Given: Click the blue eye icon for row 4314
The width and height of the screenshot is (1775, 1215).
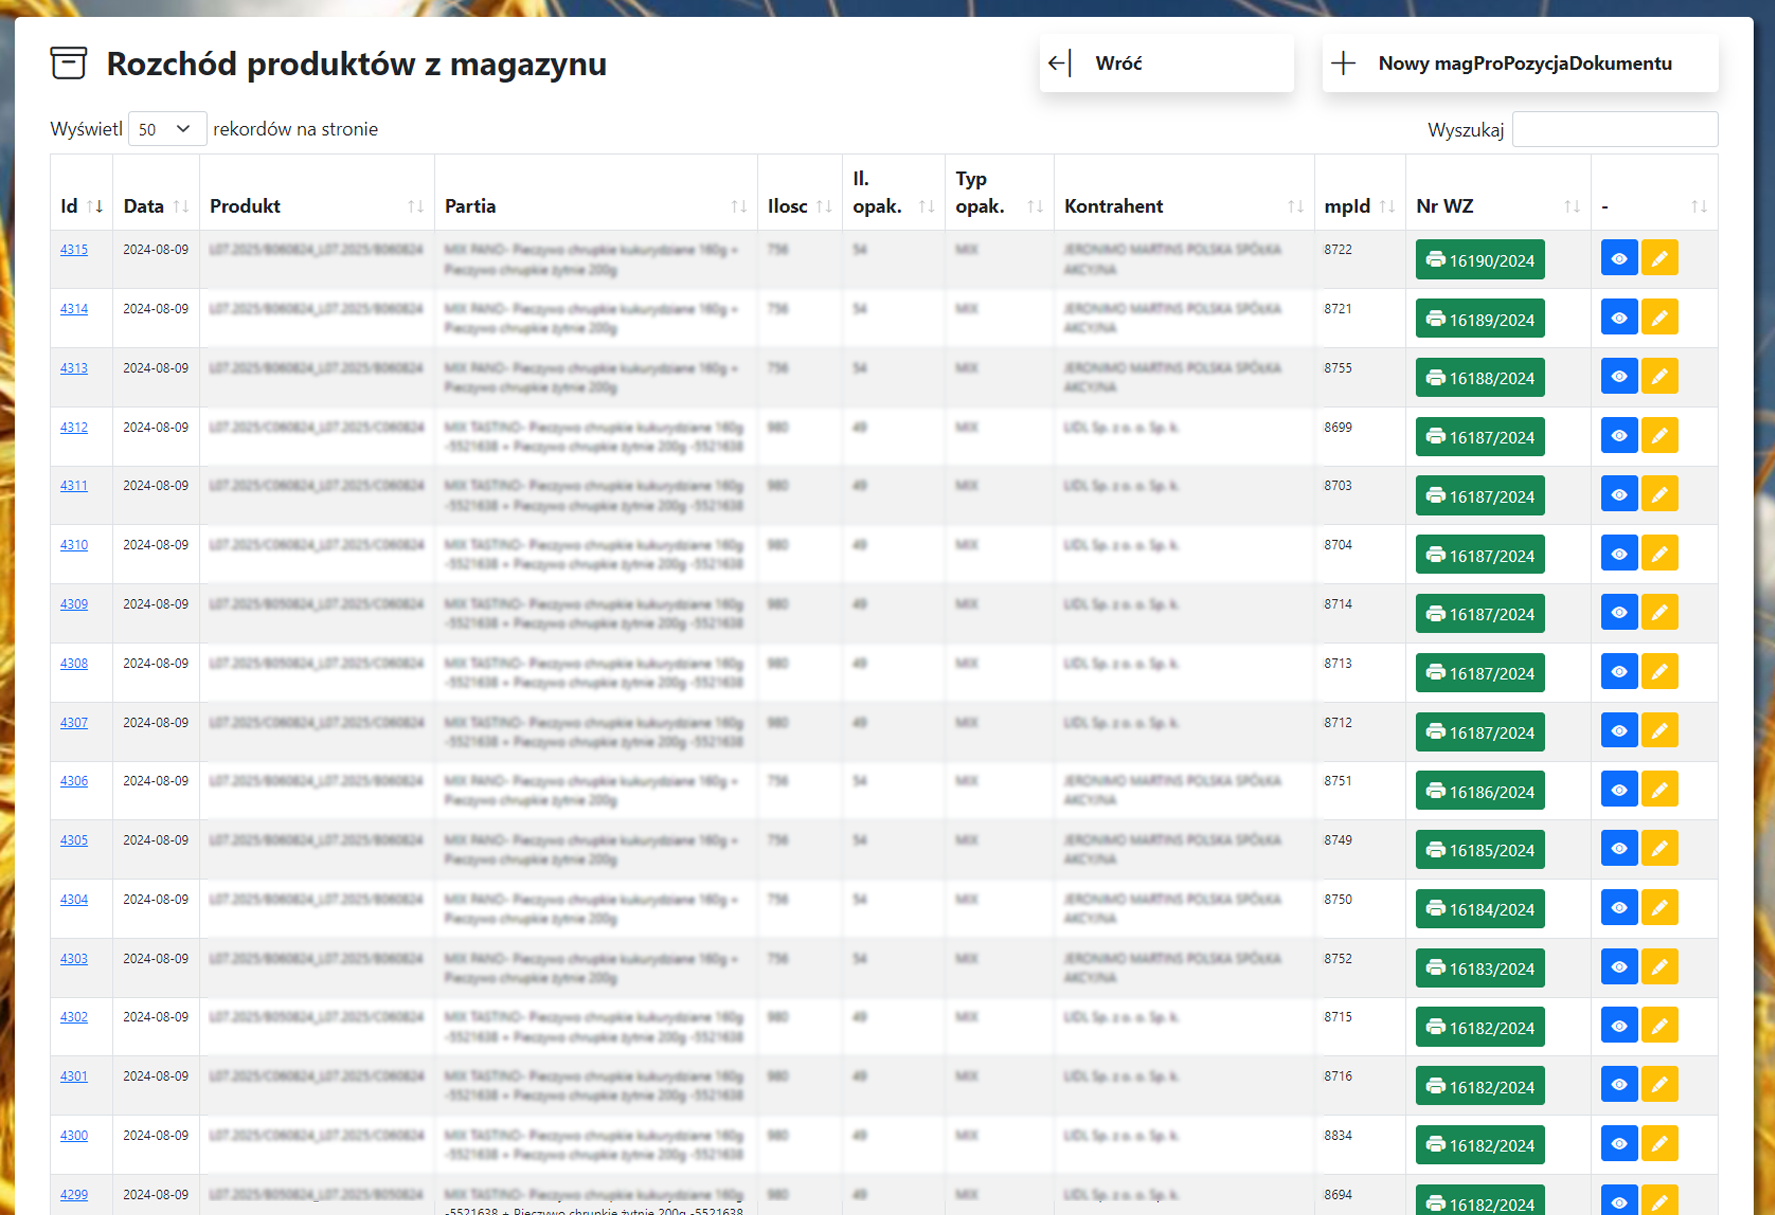Looking at the screenshot, I should click(x=1618, y=318).
